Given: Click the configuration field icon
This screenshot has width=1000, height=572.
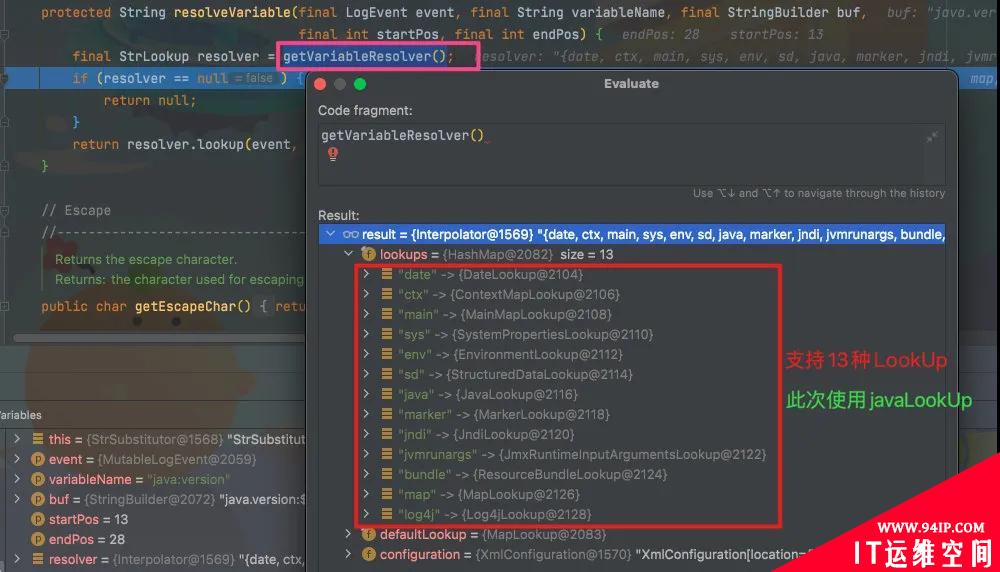Looking at the screenshot, I should (x=368, y=554).
